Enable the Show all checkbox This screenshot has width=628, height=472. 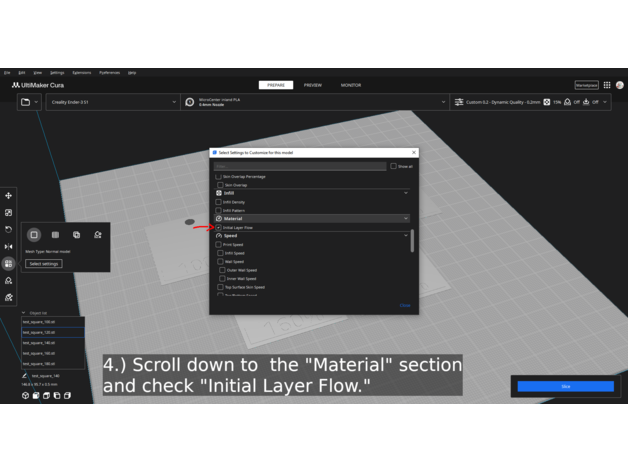(394, 166)
